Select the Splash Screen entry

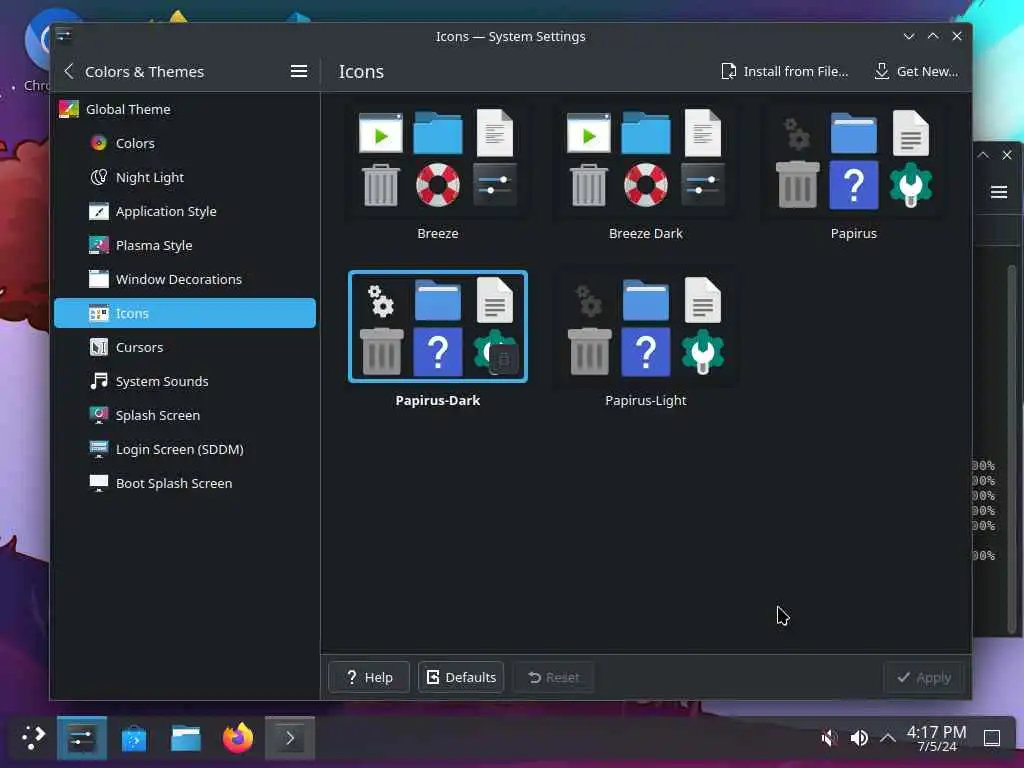point(185,415)
